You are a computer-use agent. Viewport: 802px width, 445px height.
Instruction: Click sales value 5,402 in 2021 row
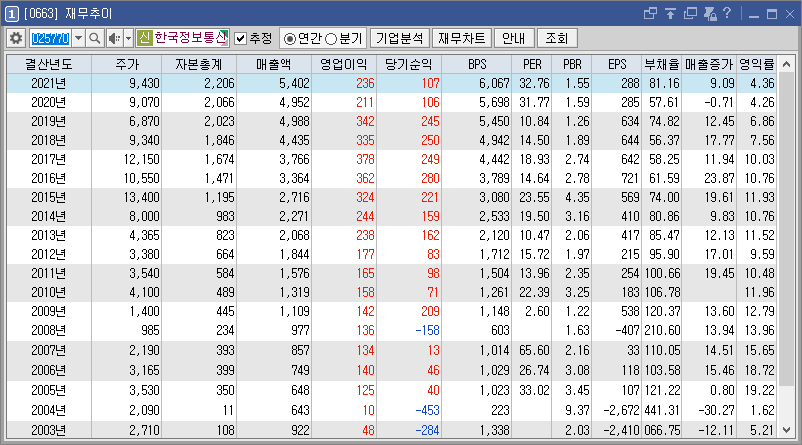point(294,83)
